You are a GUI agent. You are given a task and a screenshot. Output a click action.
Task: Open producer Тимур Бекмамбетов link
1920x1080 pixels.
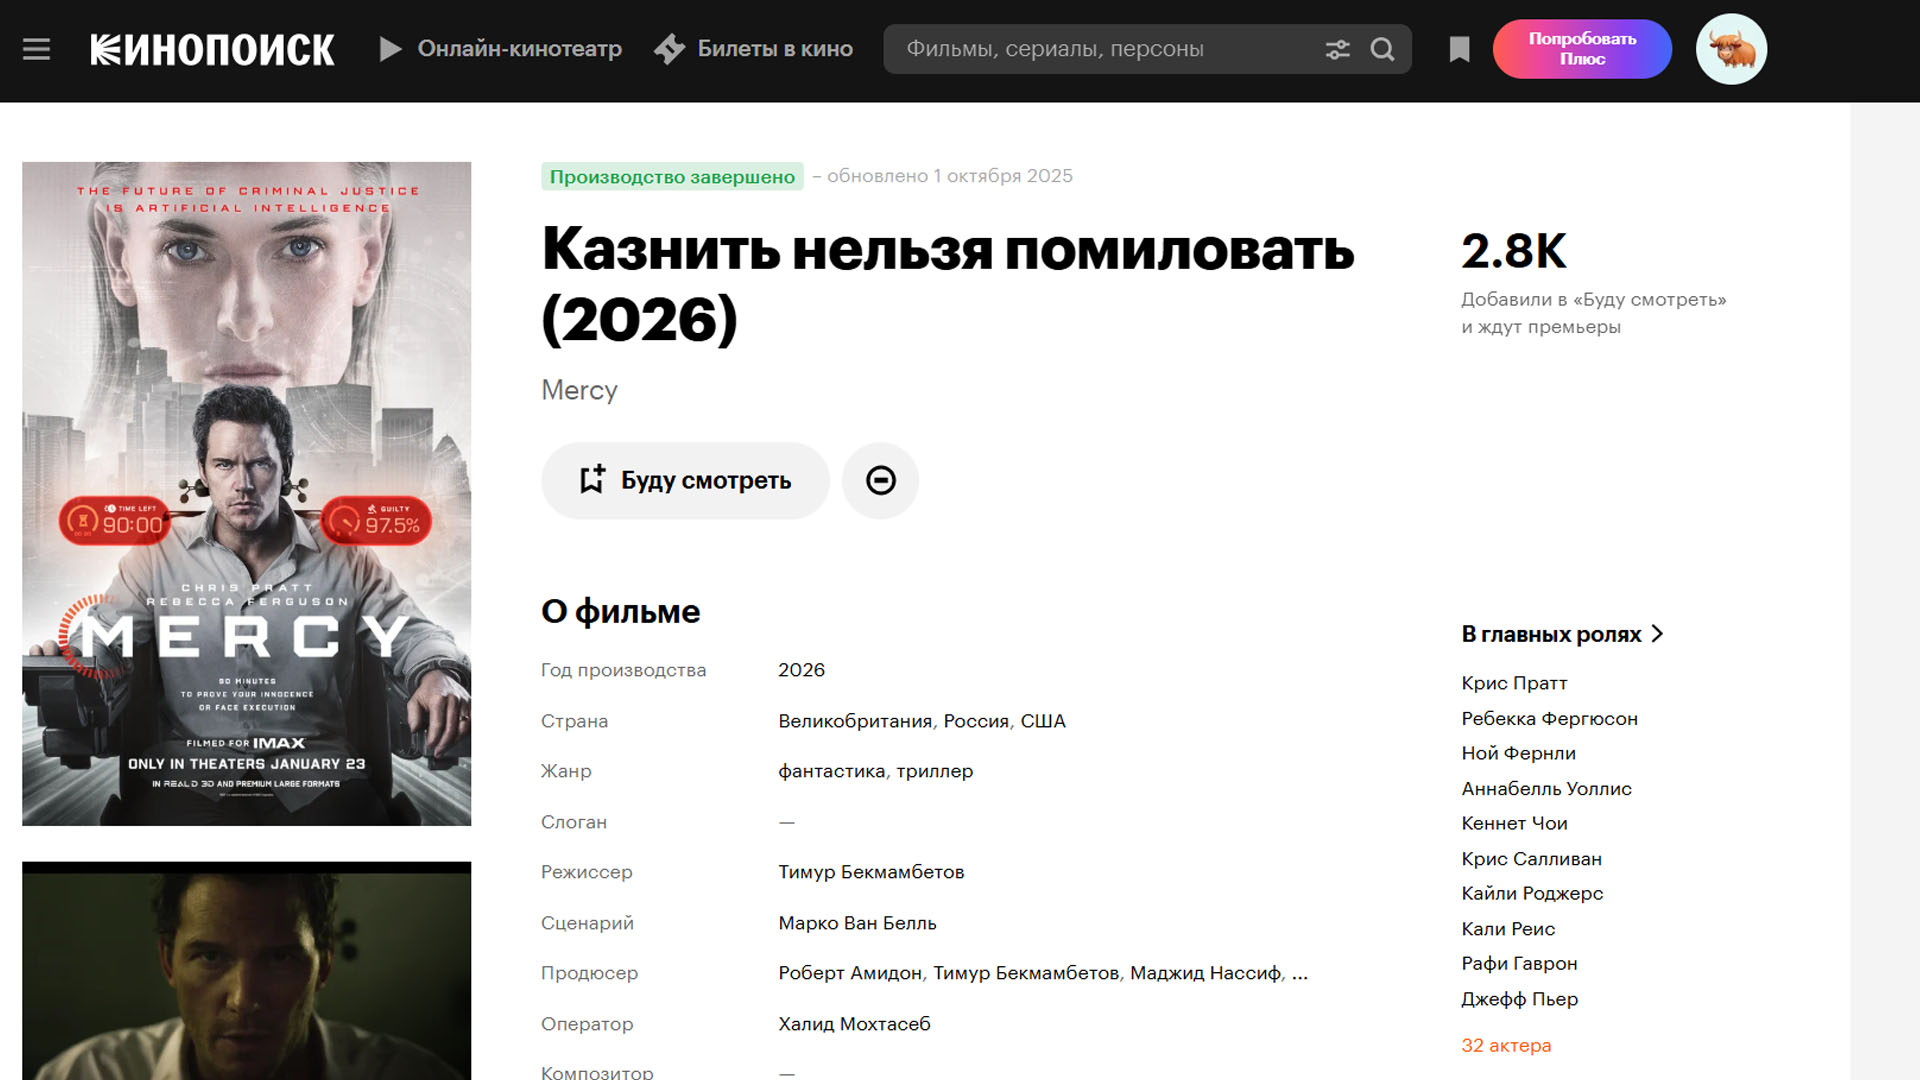pyautogui.click(x=1026, y=973)
